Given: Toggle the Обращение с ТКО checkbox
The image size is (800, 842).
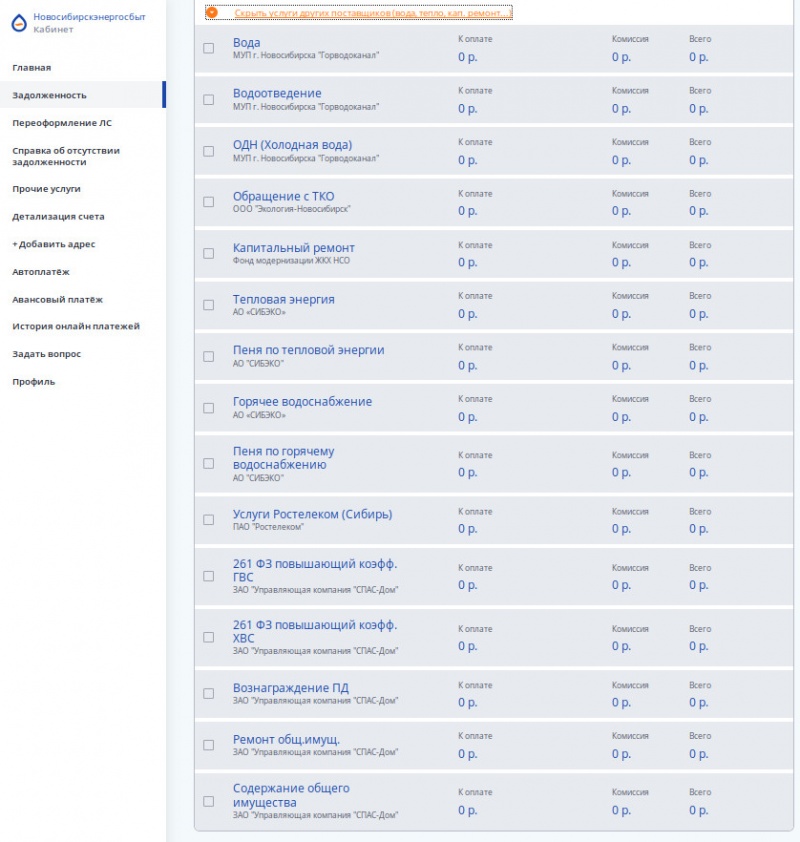Looking at the screenshot, I should click(208, 202).
